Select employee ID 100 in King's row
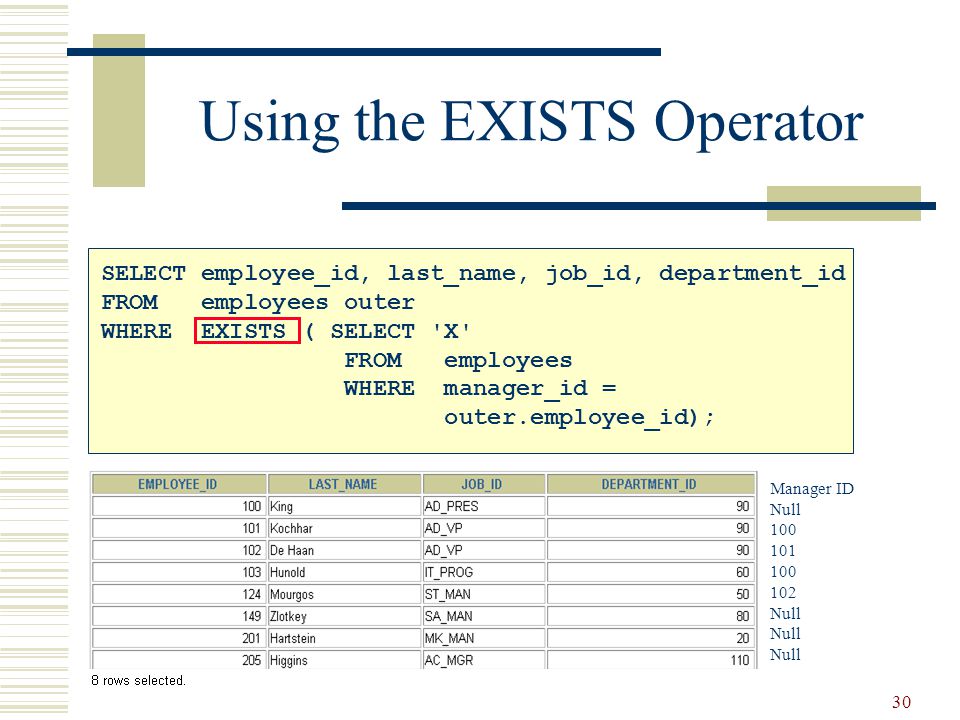This screenshot has height=720, width=960. pyautogui.click(x=178, y=506)
